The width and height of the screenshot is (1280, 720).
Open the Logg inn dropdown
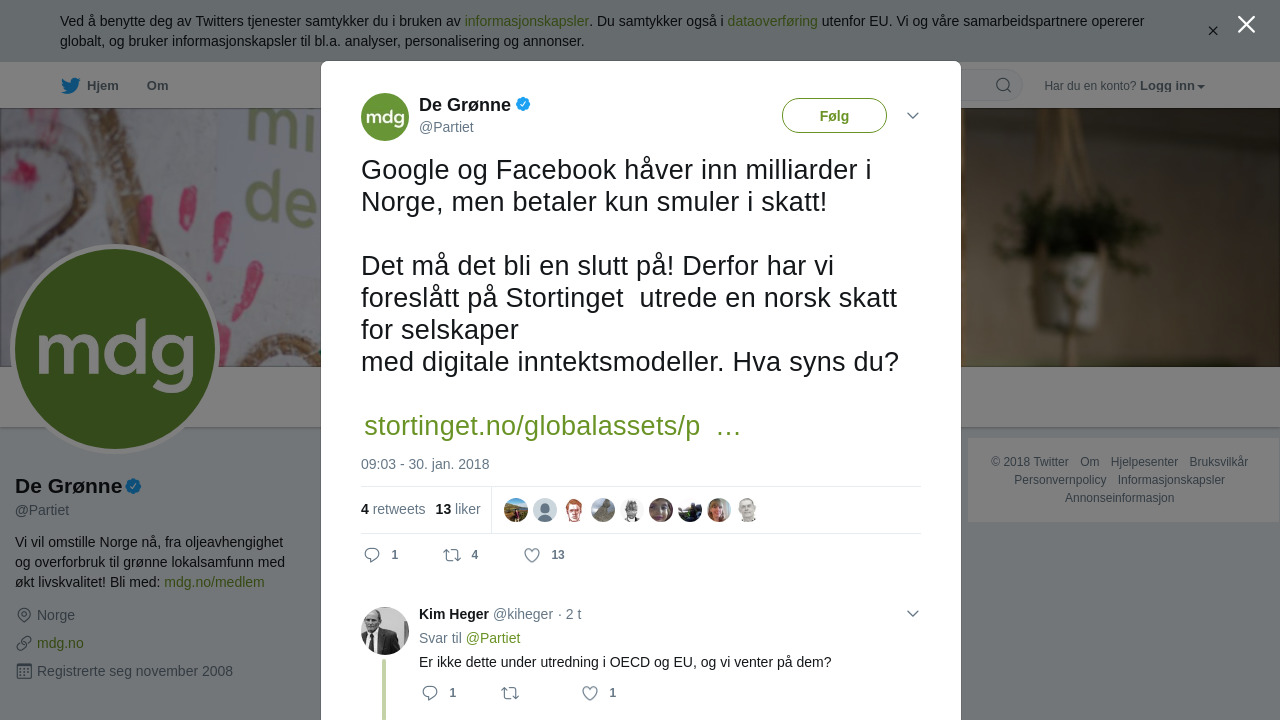(x=1172, y=86)
